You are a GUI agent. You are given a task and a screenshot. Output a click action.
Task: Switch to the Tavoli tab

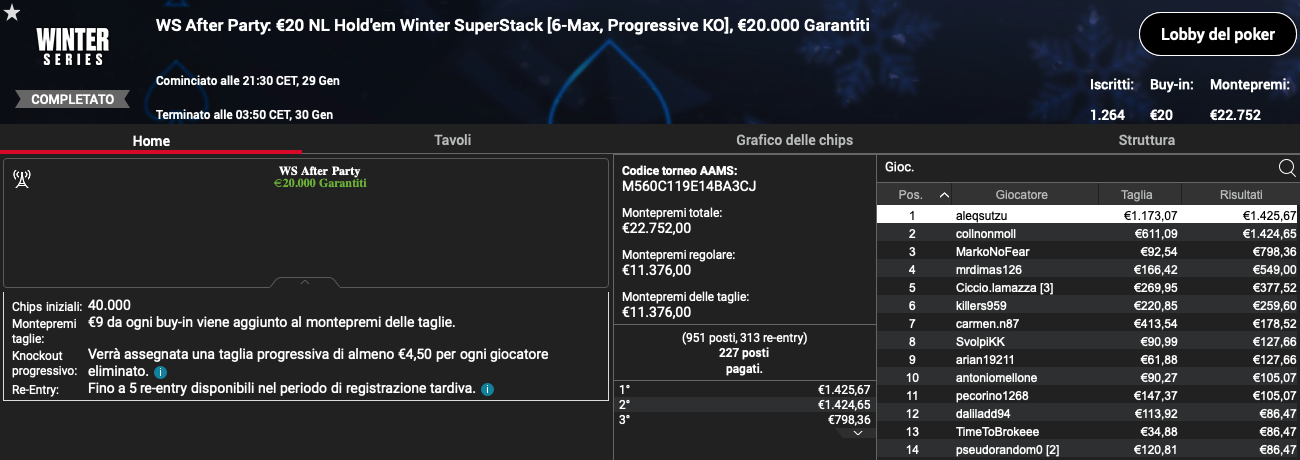[452, 140]
